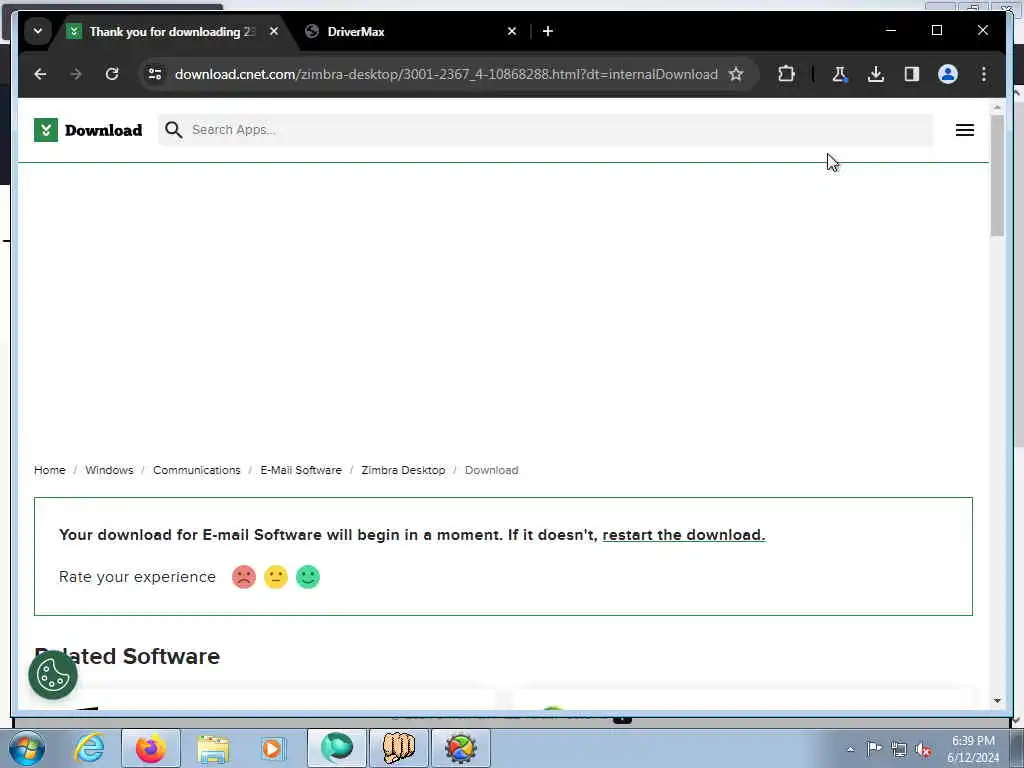Open the teal swirl app on taskbar

336,748
